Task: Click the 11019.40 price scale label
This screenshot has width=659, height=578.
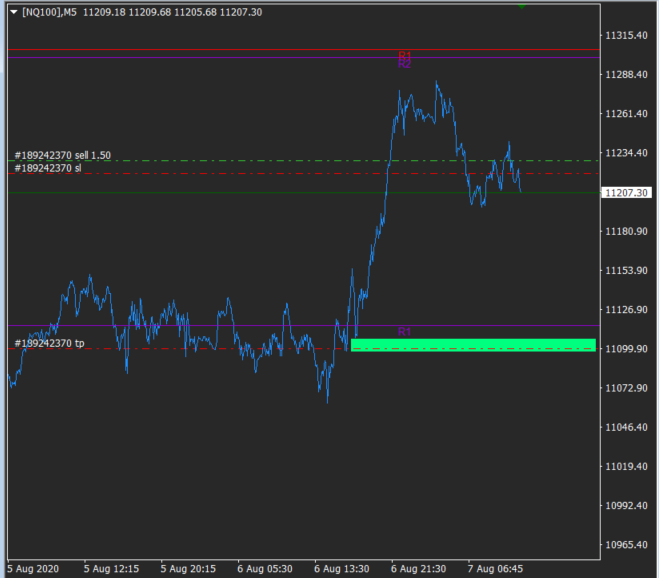Action: tap(626, 466)
